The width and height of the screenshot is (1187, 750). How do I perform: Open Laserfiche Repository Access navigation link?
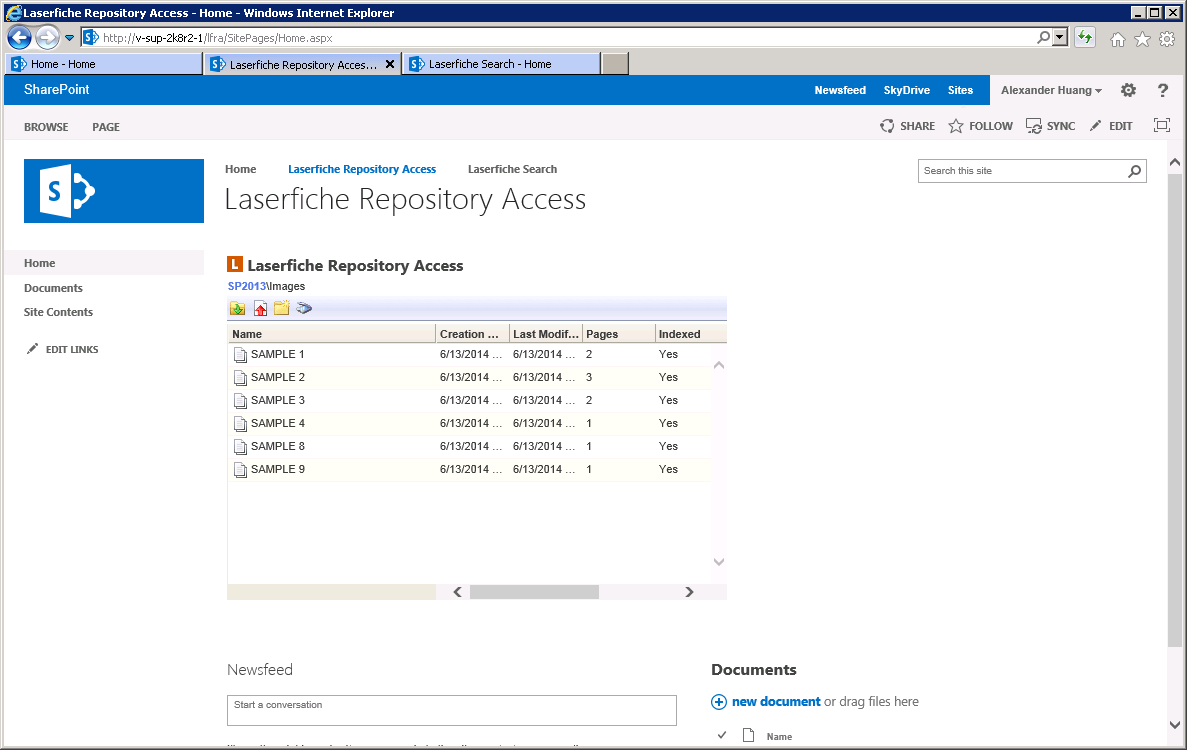tap(362, 170)
